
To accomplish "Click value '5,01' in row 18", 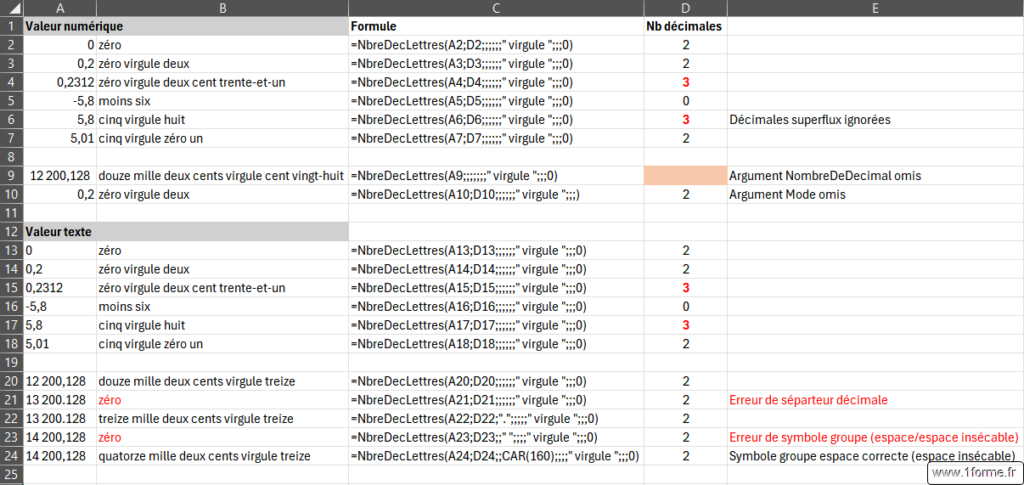I will coord(60,343).
